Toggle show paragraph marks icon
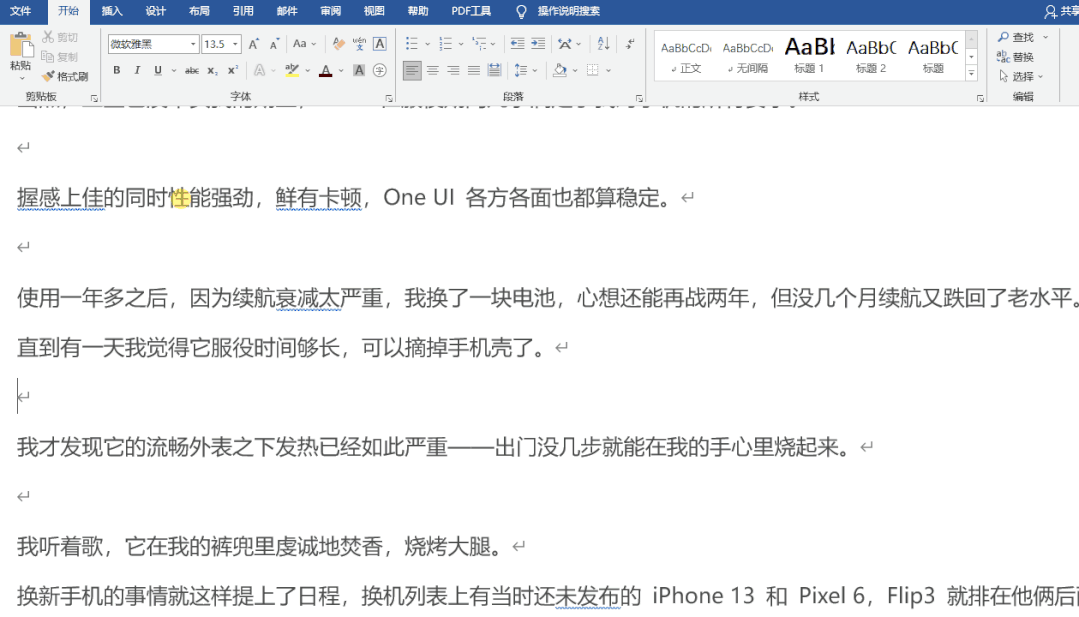This screenshot has height=617, width=1079. click(x=630, y=44)
